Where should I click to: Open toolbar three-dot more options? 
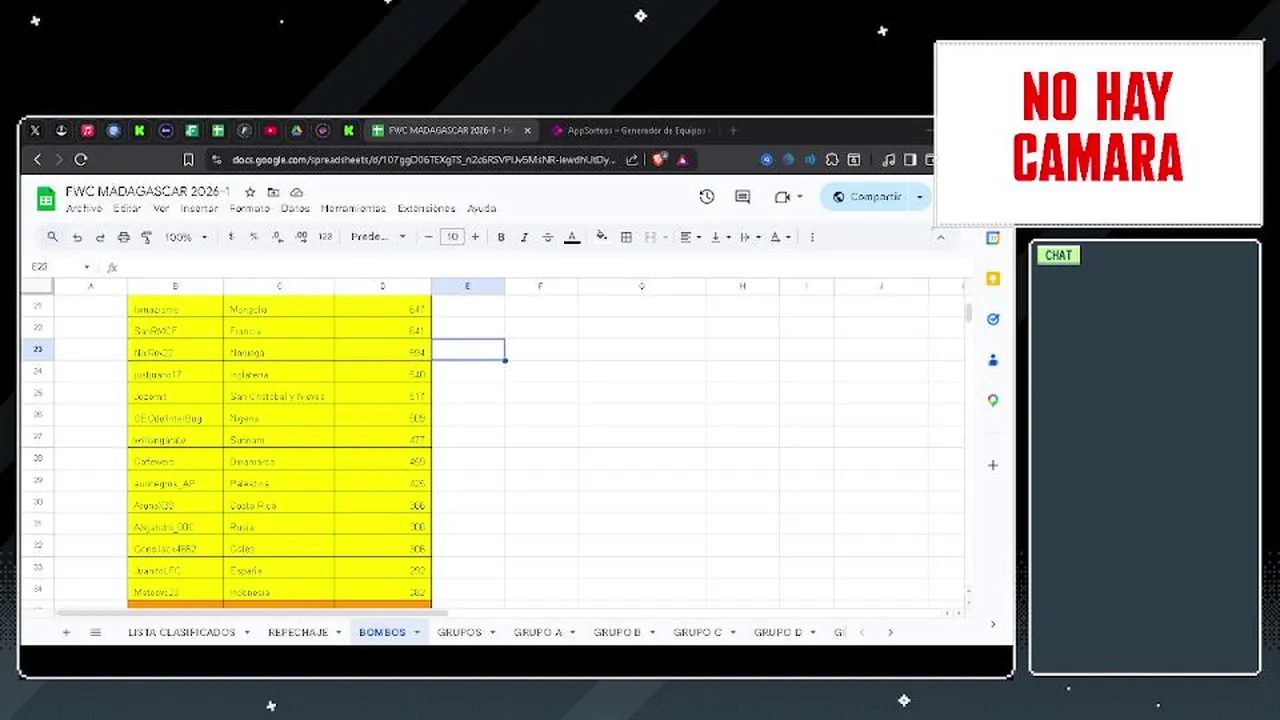click(812, 237)
